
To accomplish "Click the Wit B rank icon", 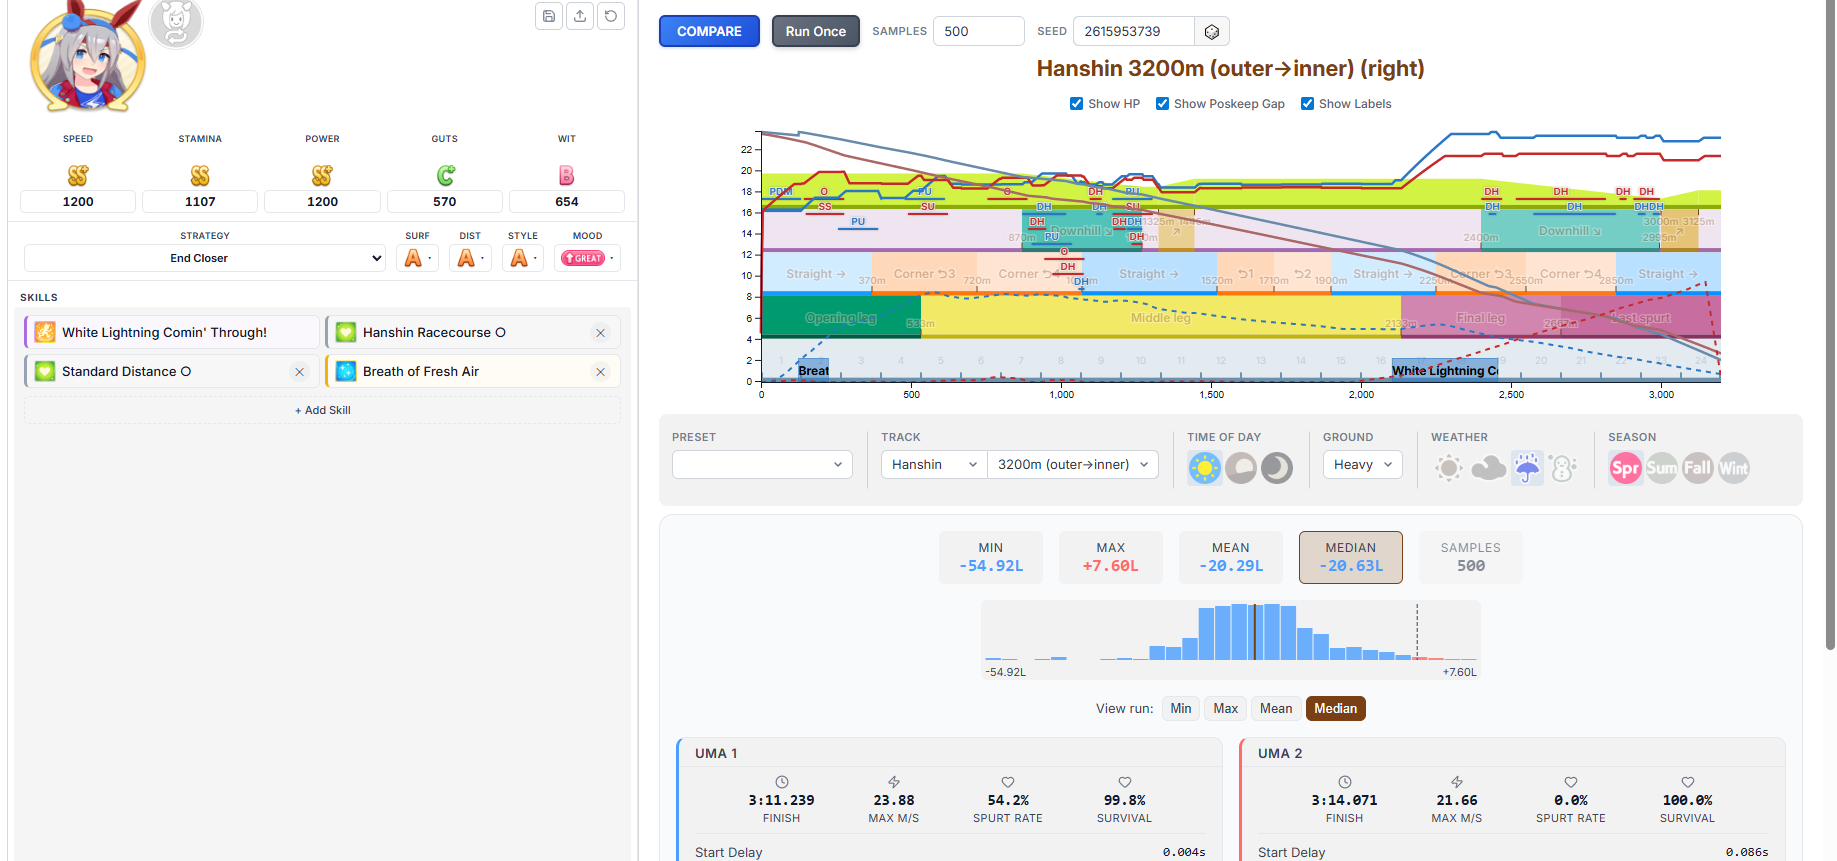I will tap(567, 176).
